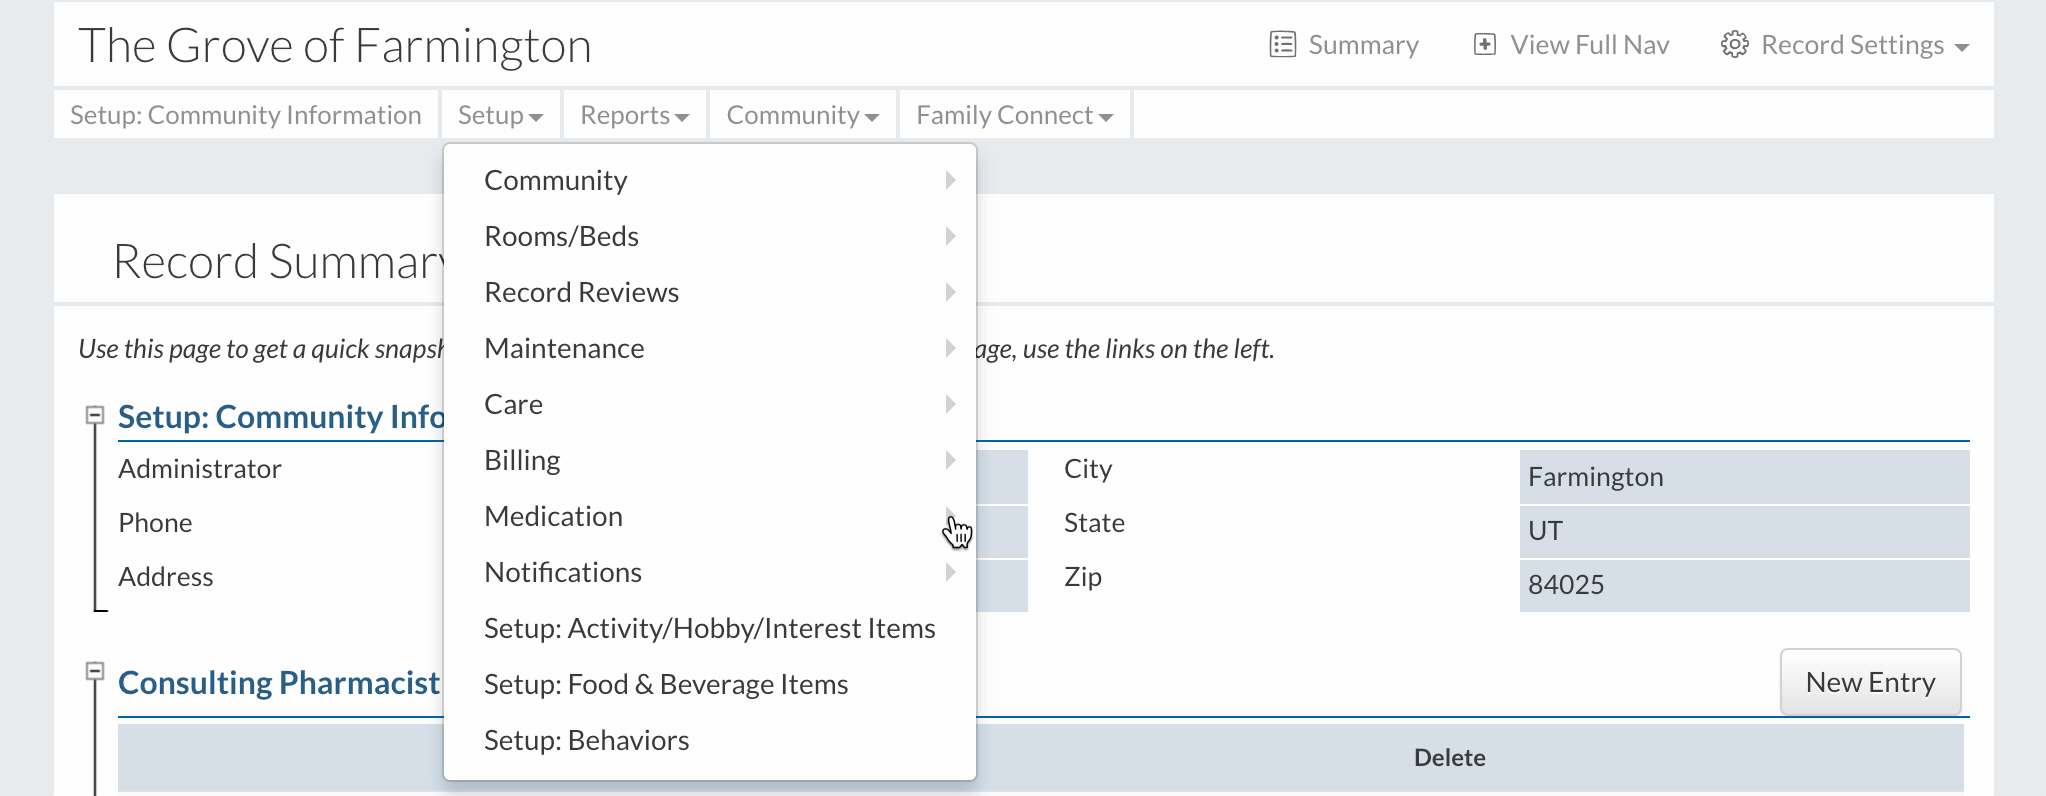Select Setup: Activity/Hobby/Interest Items

coord(710,628)
